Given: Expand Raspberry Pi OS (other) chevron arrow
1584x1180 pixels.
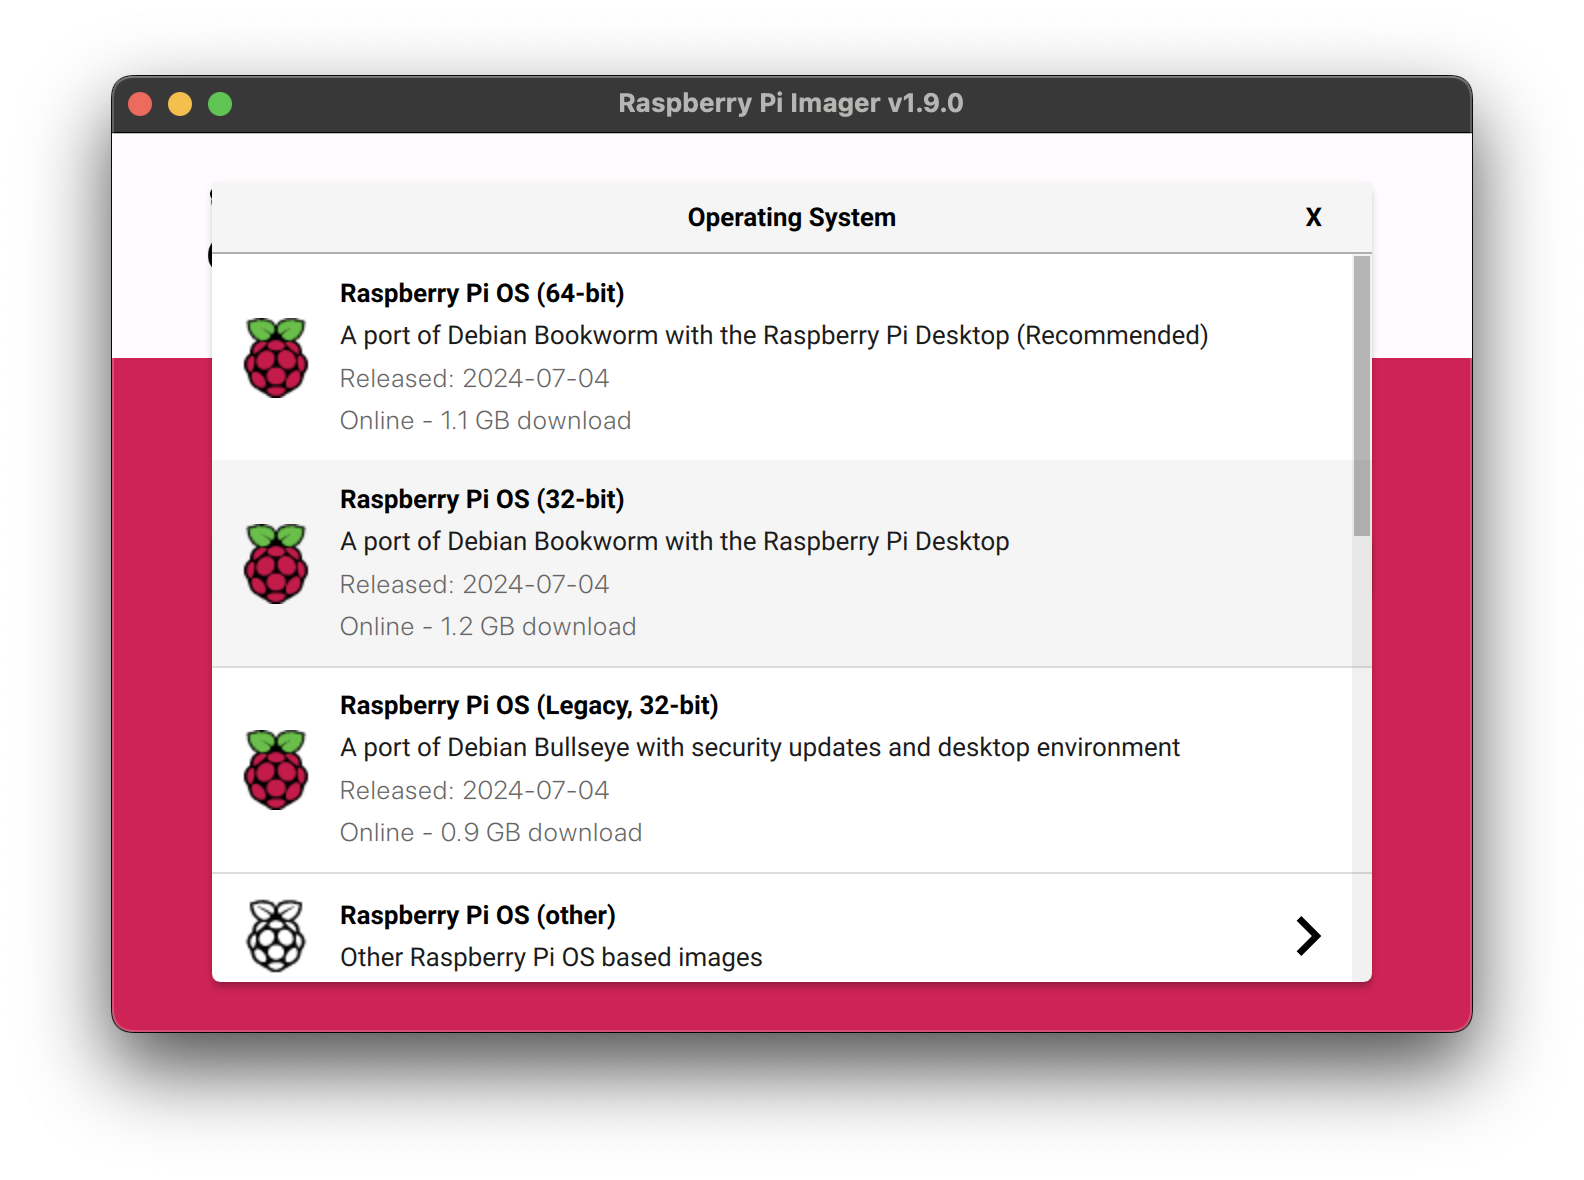Looking at the screenshot, I should coord(1308,936).
